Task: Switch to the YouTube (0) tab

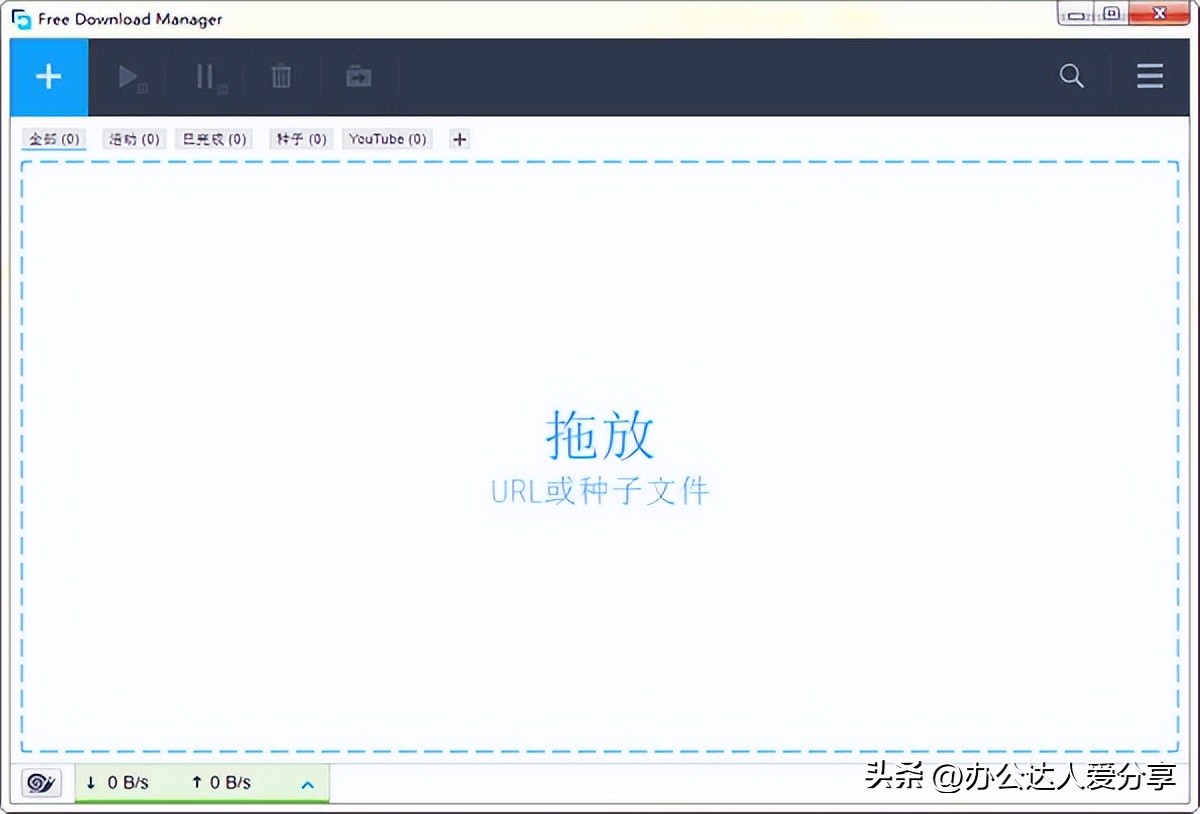Action: coord(386,139)
